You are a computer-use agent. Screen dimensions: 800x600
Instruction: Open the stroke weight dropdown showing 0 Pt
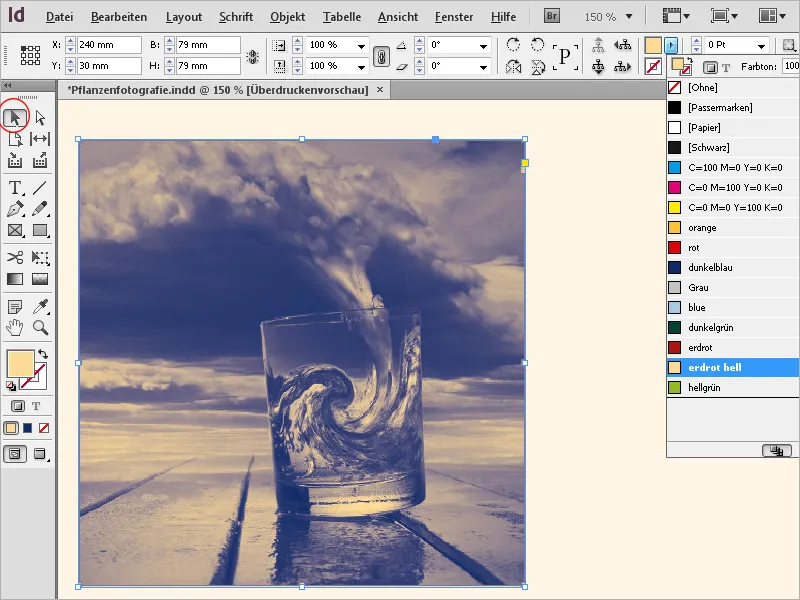(x=763, y=46)
